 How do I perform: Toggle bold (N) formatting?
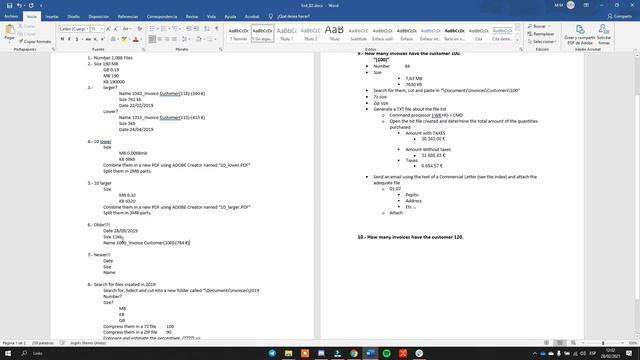[62, 39]
